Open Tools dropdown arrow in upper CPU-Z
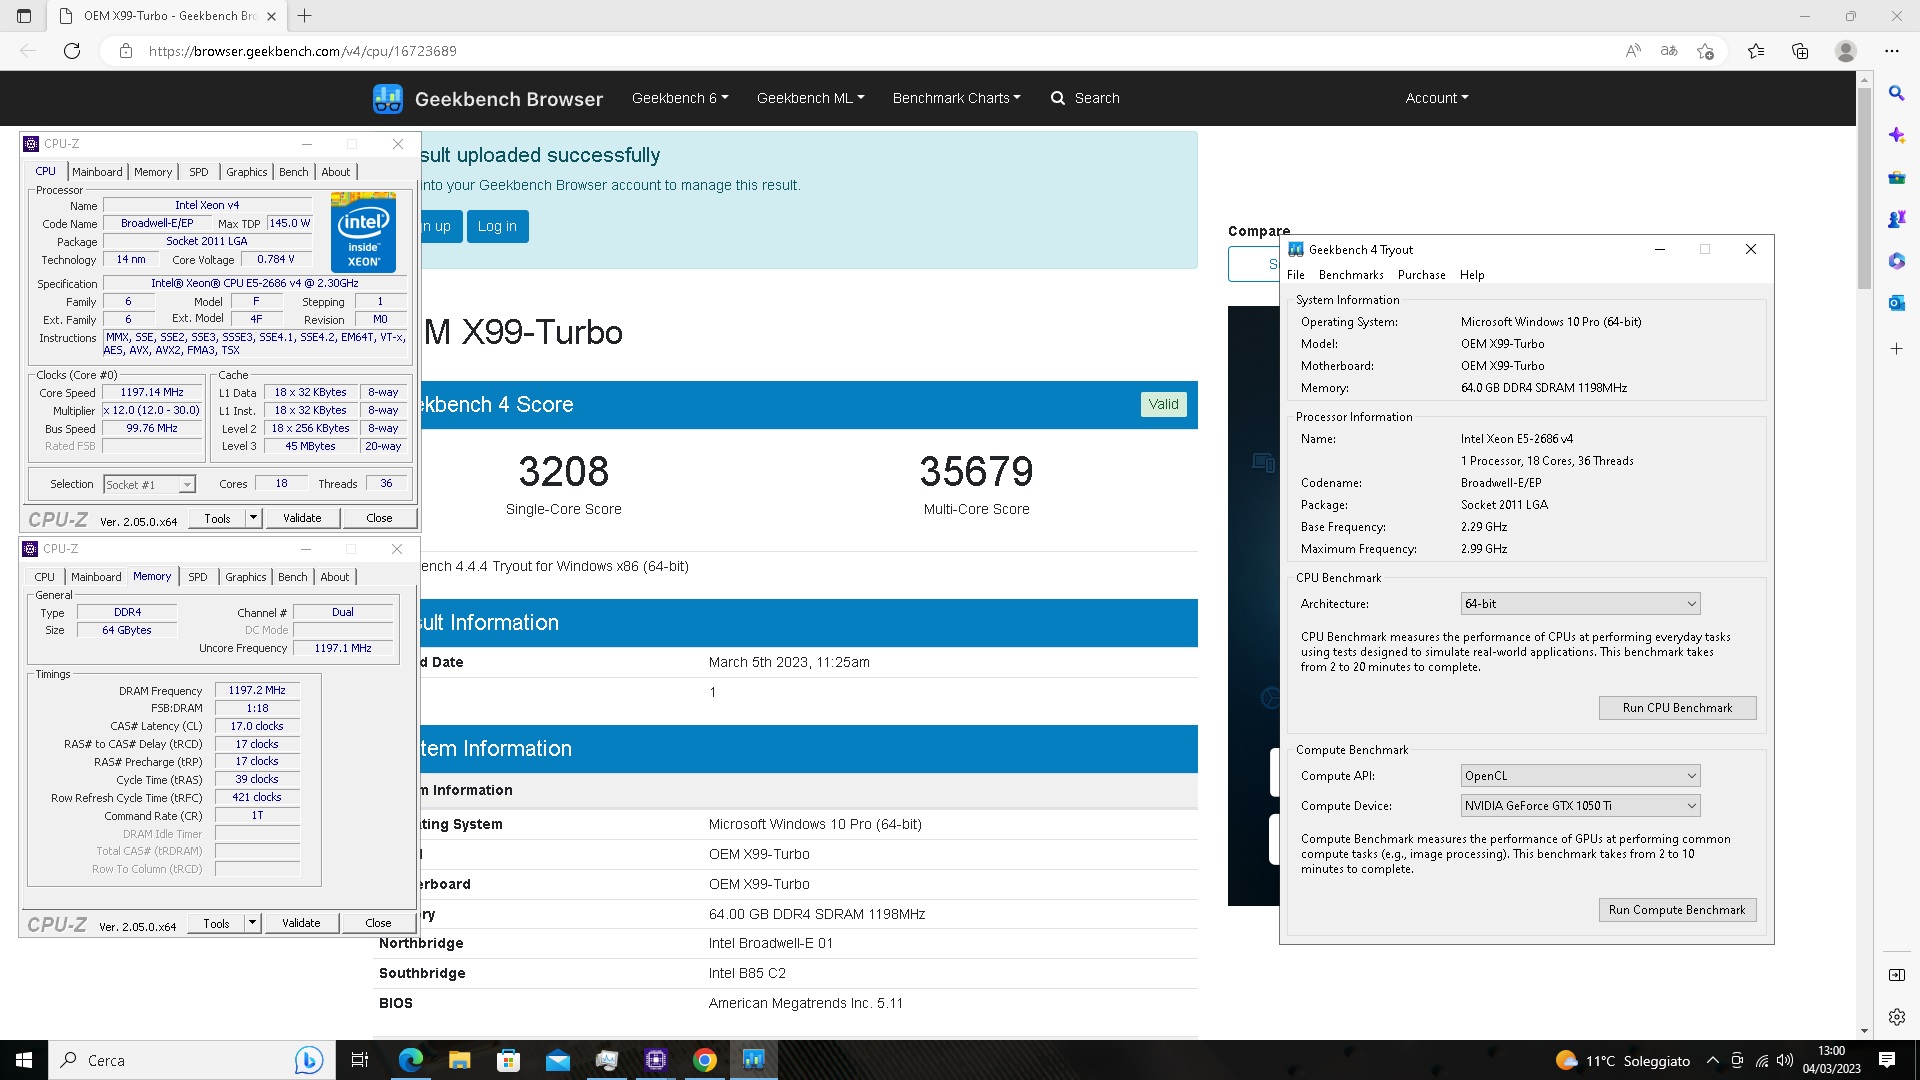Viewport: 1920px width, 1080px height. click(x=254, y=518)
